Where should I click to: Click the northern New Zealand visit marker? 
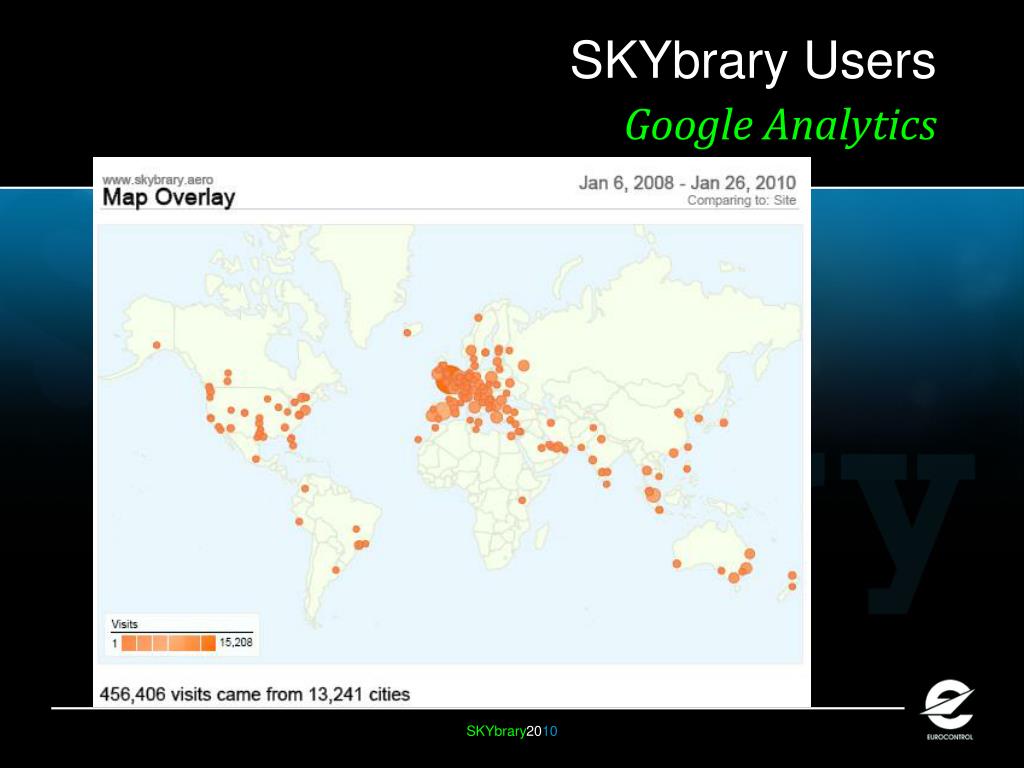coord(792,575)
